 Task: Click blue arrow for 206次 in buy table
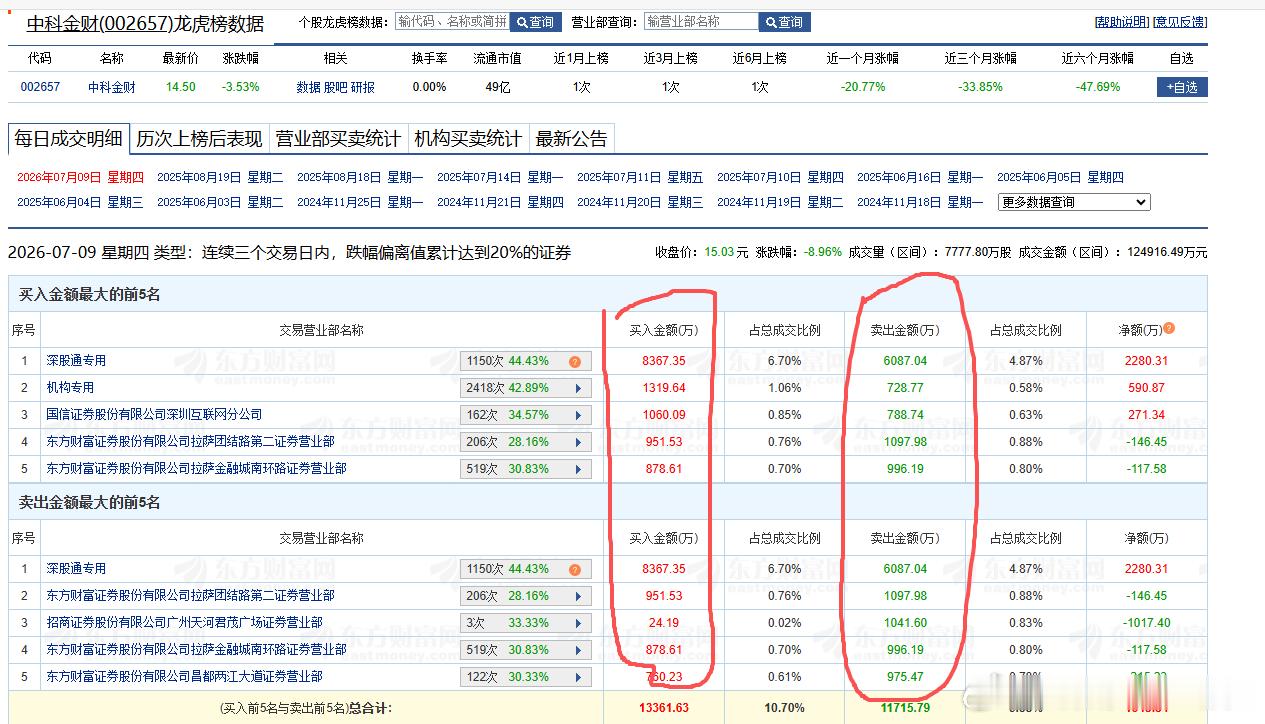[578, 442]
